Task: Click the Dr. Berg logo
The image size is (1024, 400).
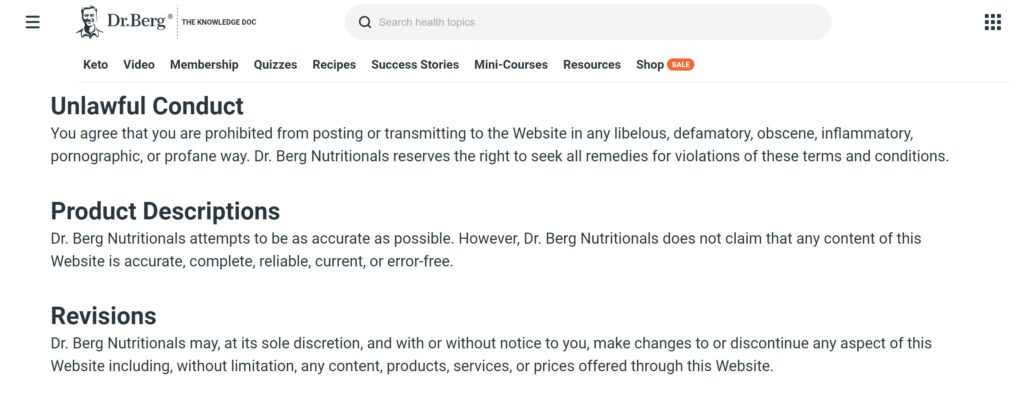Action: pyautogui.click(x=138, y=19)
